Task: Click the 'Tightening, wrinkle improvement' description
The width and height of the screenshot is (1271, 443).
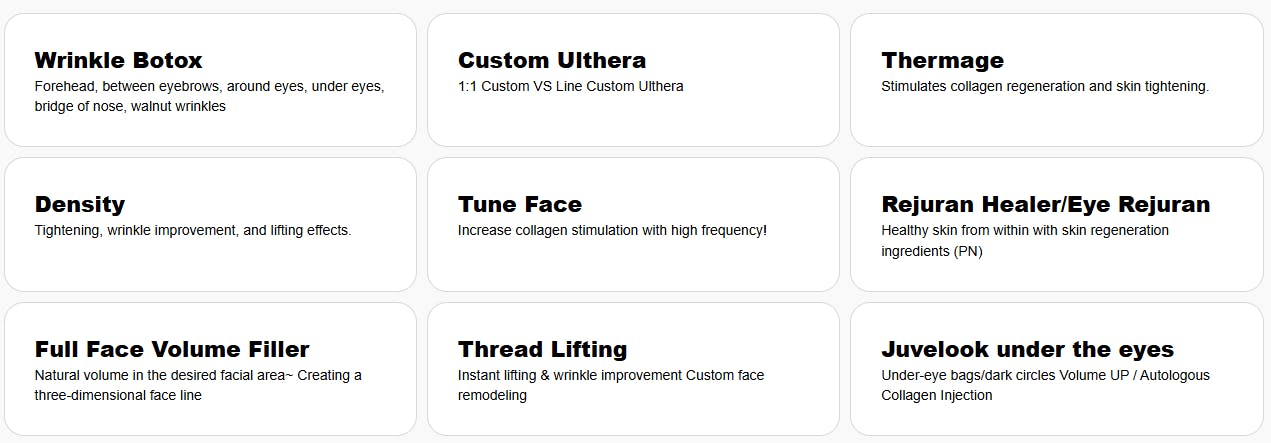Action: [x=192, y=230]
